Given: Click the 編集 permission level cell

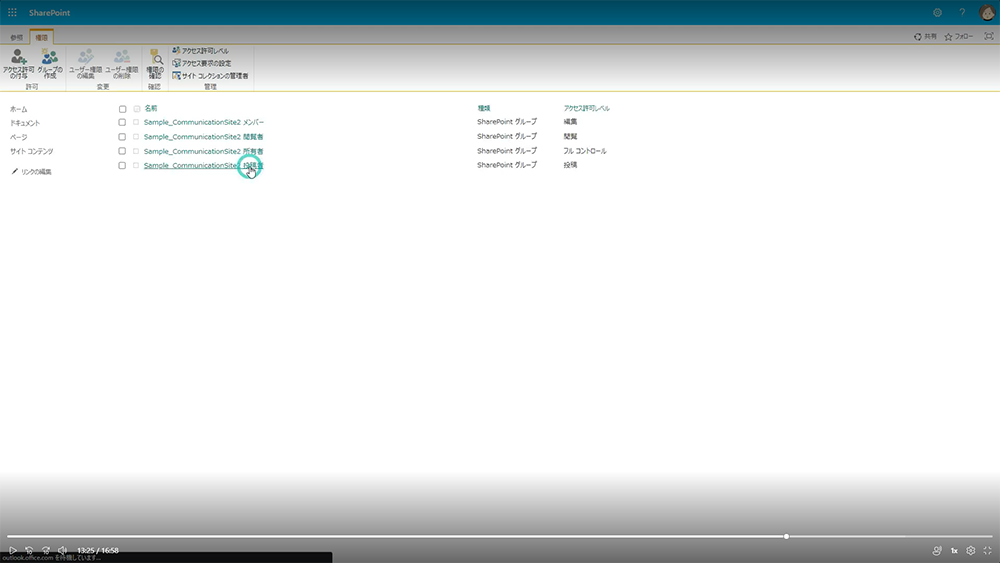Looking at the screenshot, I should tap(570, 121).
